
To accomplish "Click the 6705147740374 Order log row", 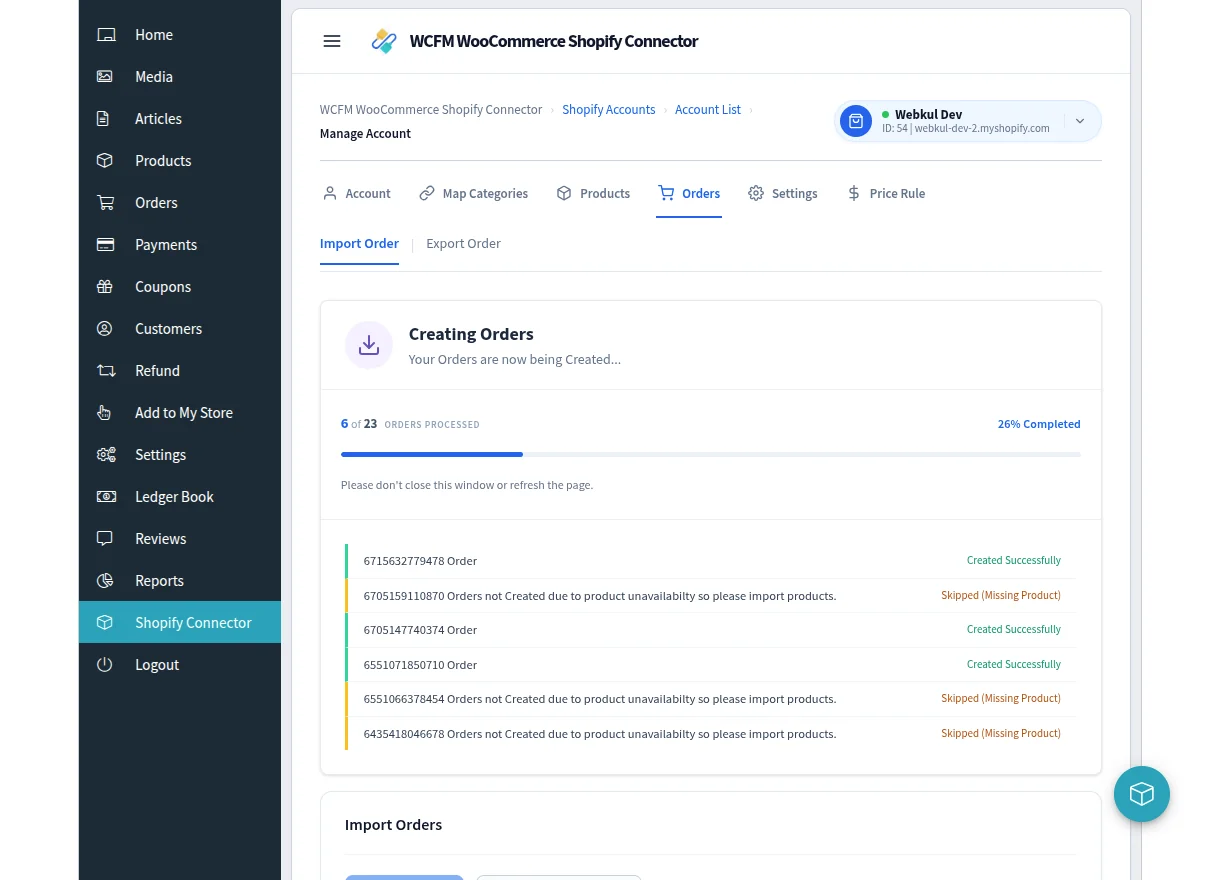I will pyautogui.click(x=711, y=630).
